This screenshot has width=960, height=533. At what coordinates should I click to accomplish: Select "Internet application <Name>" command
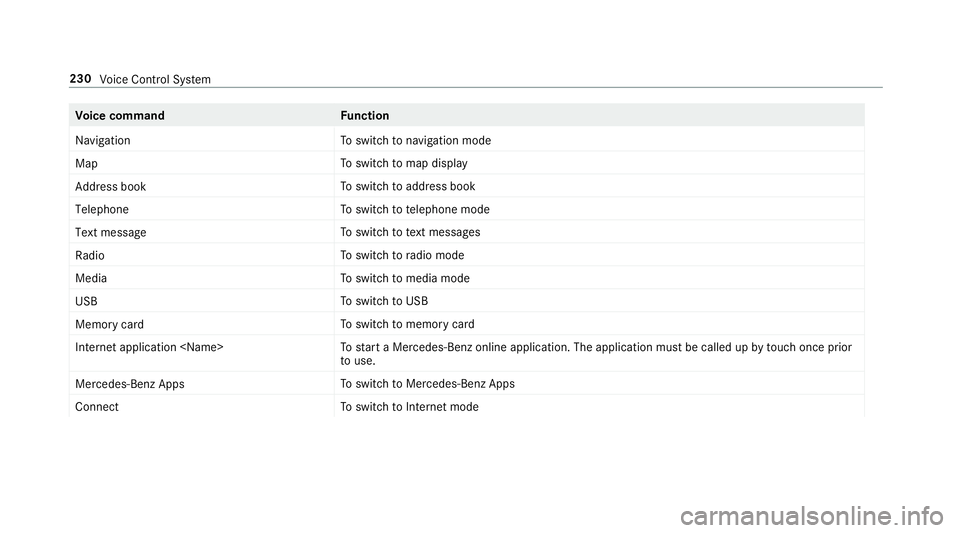point(149,348)
